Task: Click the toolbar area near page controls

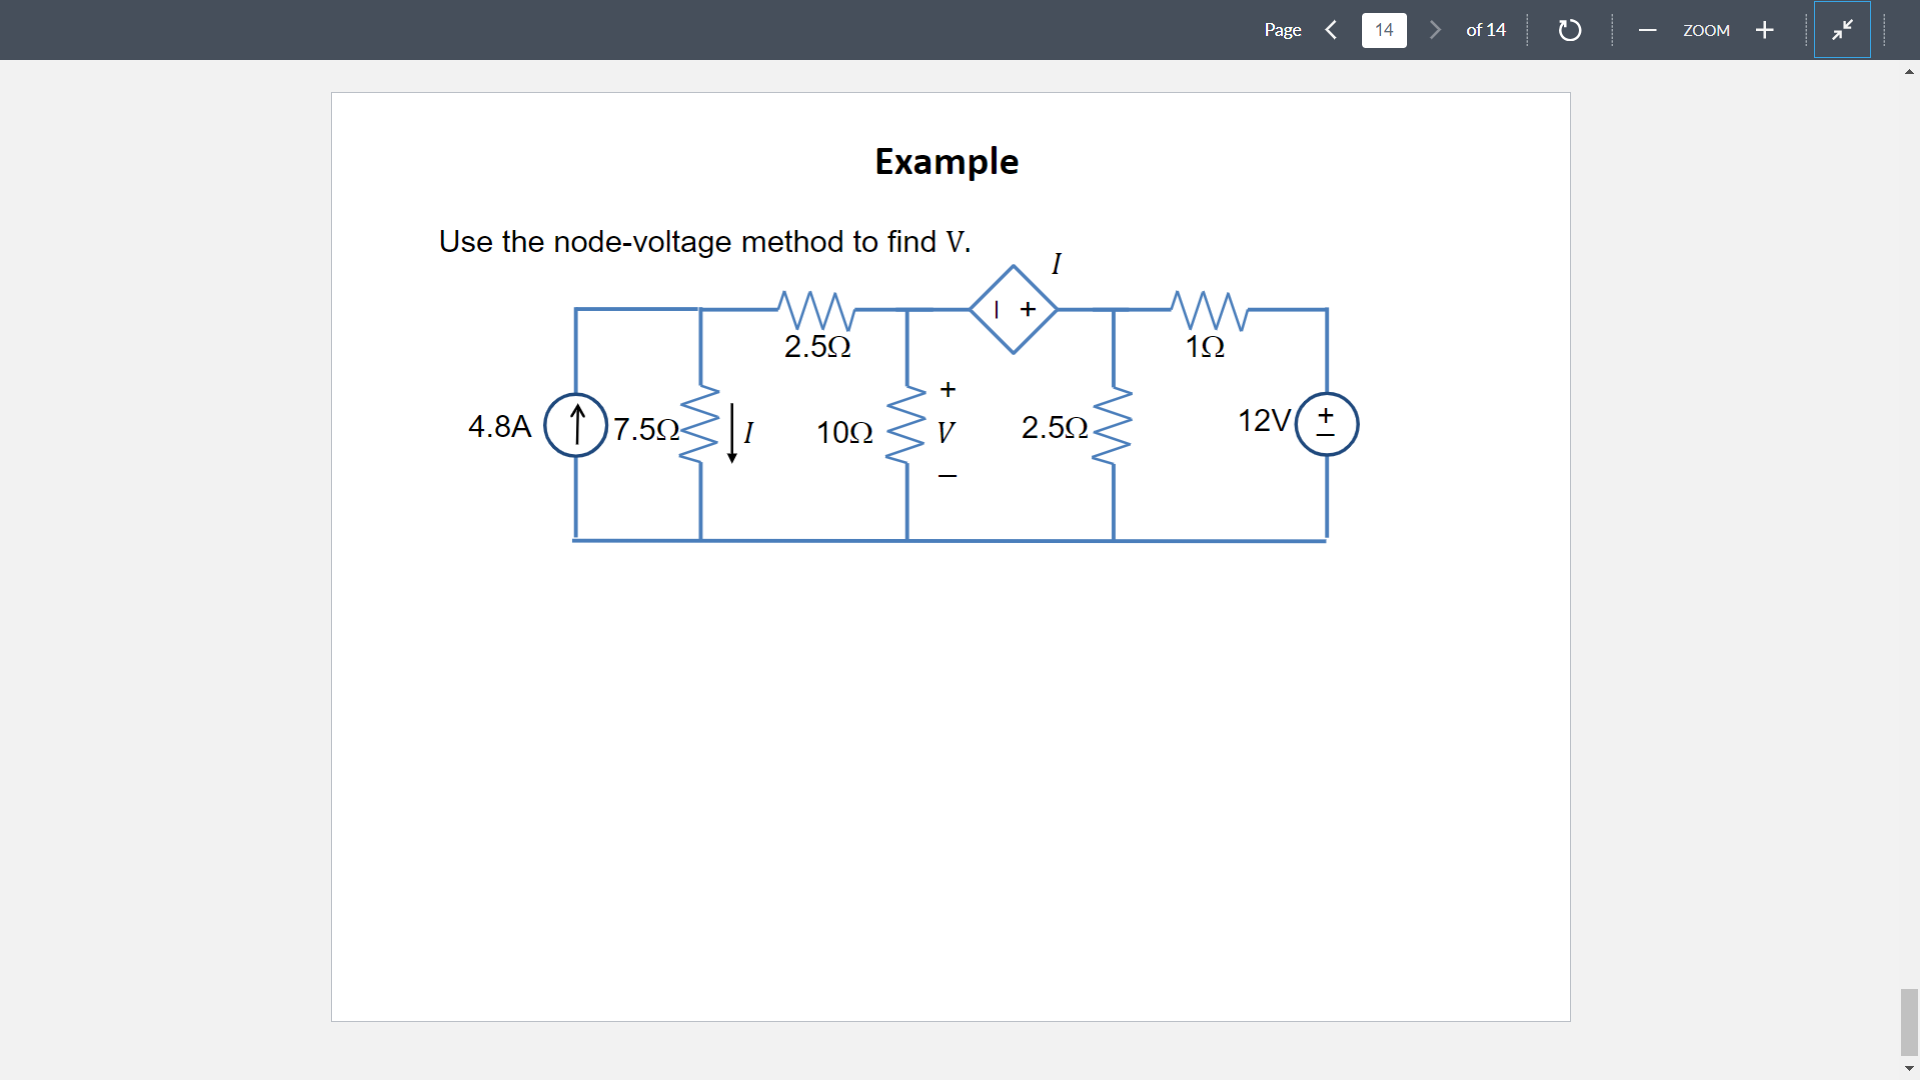Action: point(1400,30)
